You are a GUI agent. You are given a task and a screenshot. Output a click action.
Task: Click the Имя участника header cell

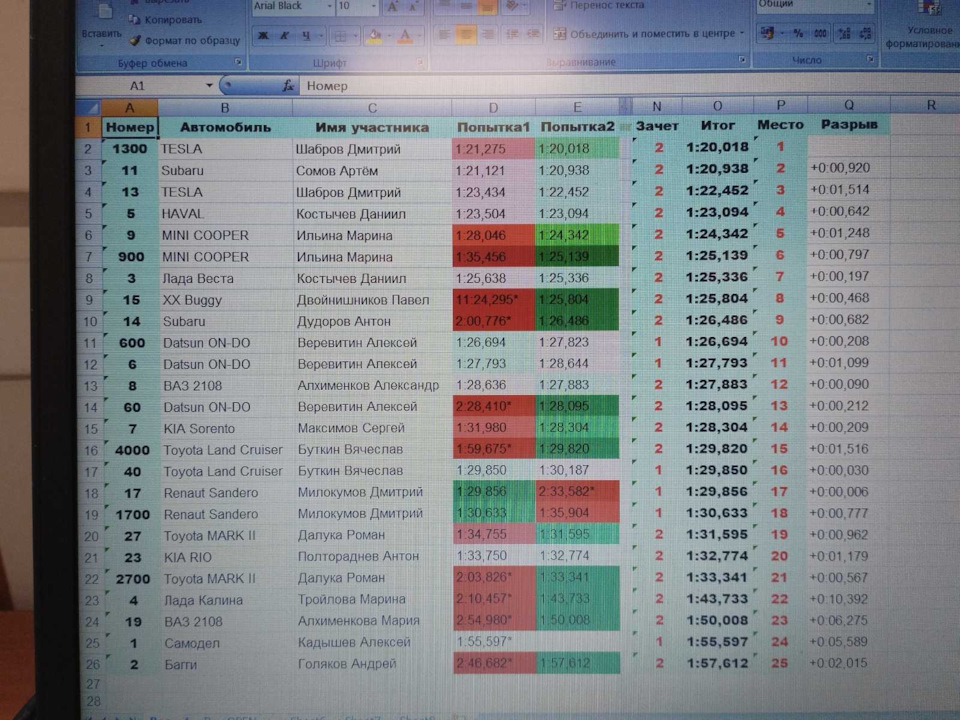pos(372,127)
